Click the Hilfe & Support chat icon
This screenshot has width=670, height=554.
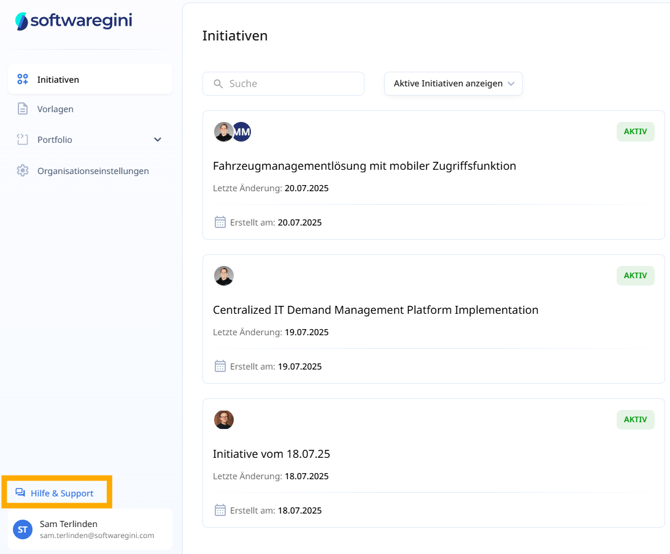point(20,493)
